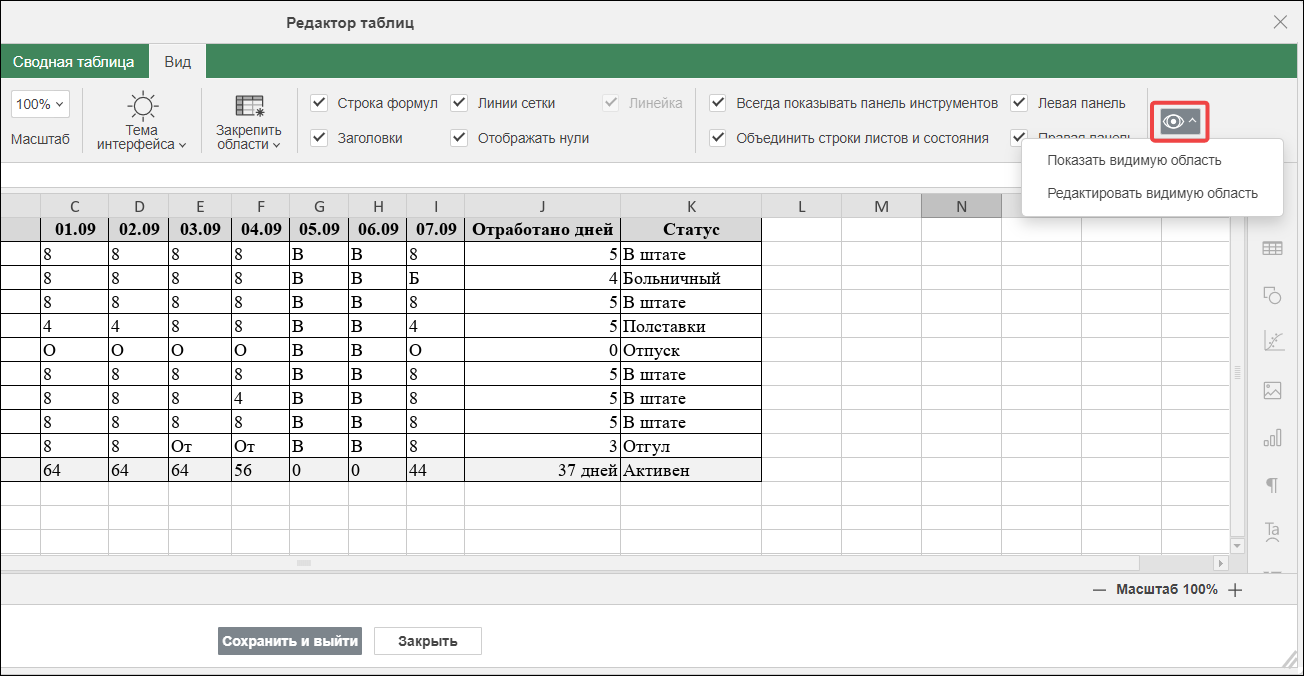Select column N header
The width and height of the screenshot is (1304, 676).
pos(961,206)
